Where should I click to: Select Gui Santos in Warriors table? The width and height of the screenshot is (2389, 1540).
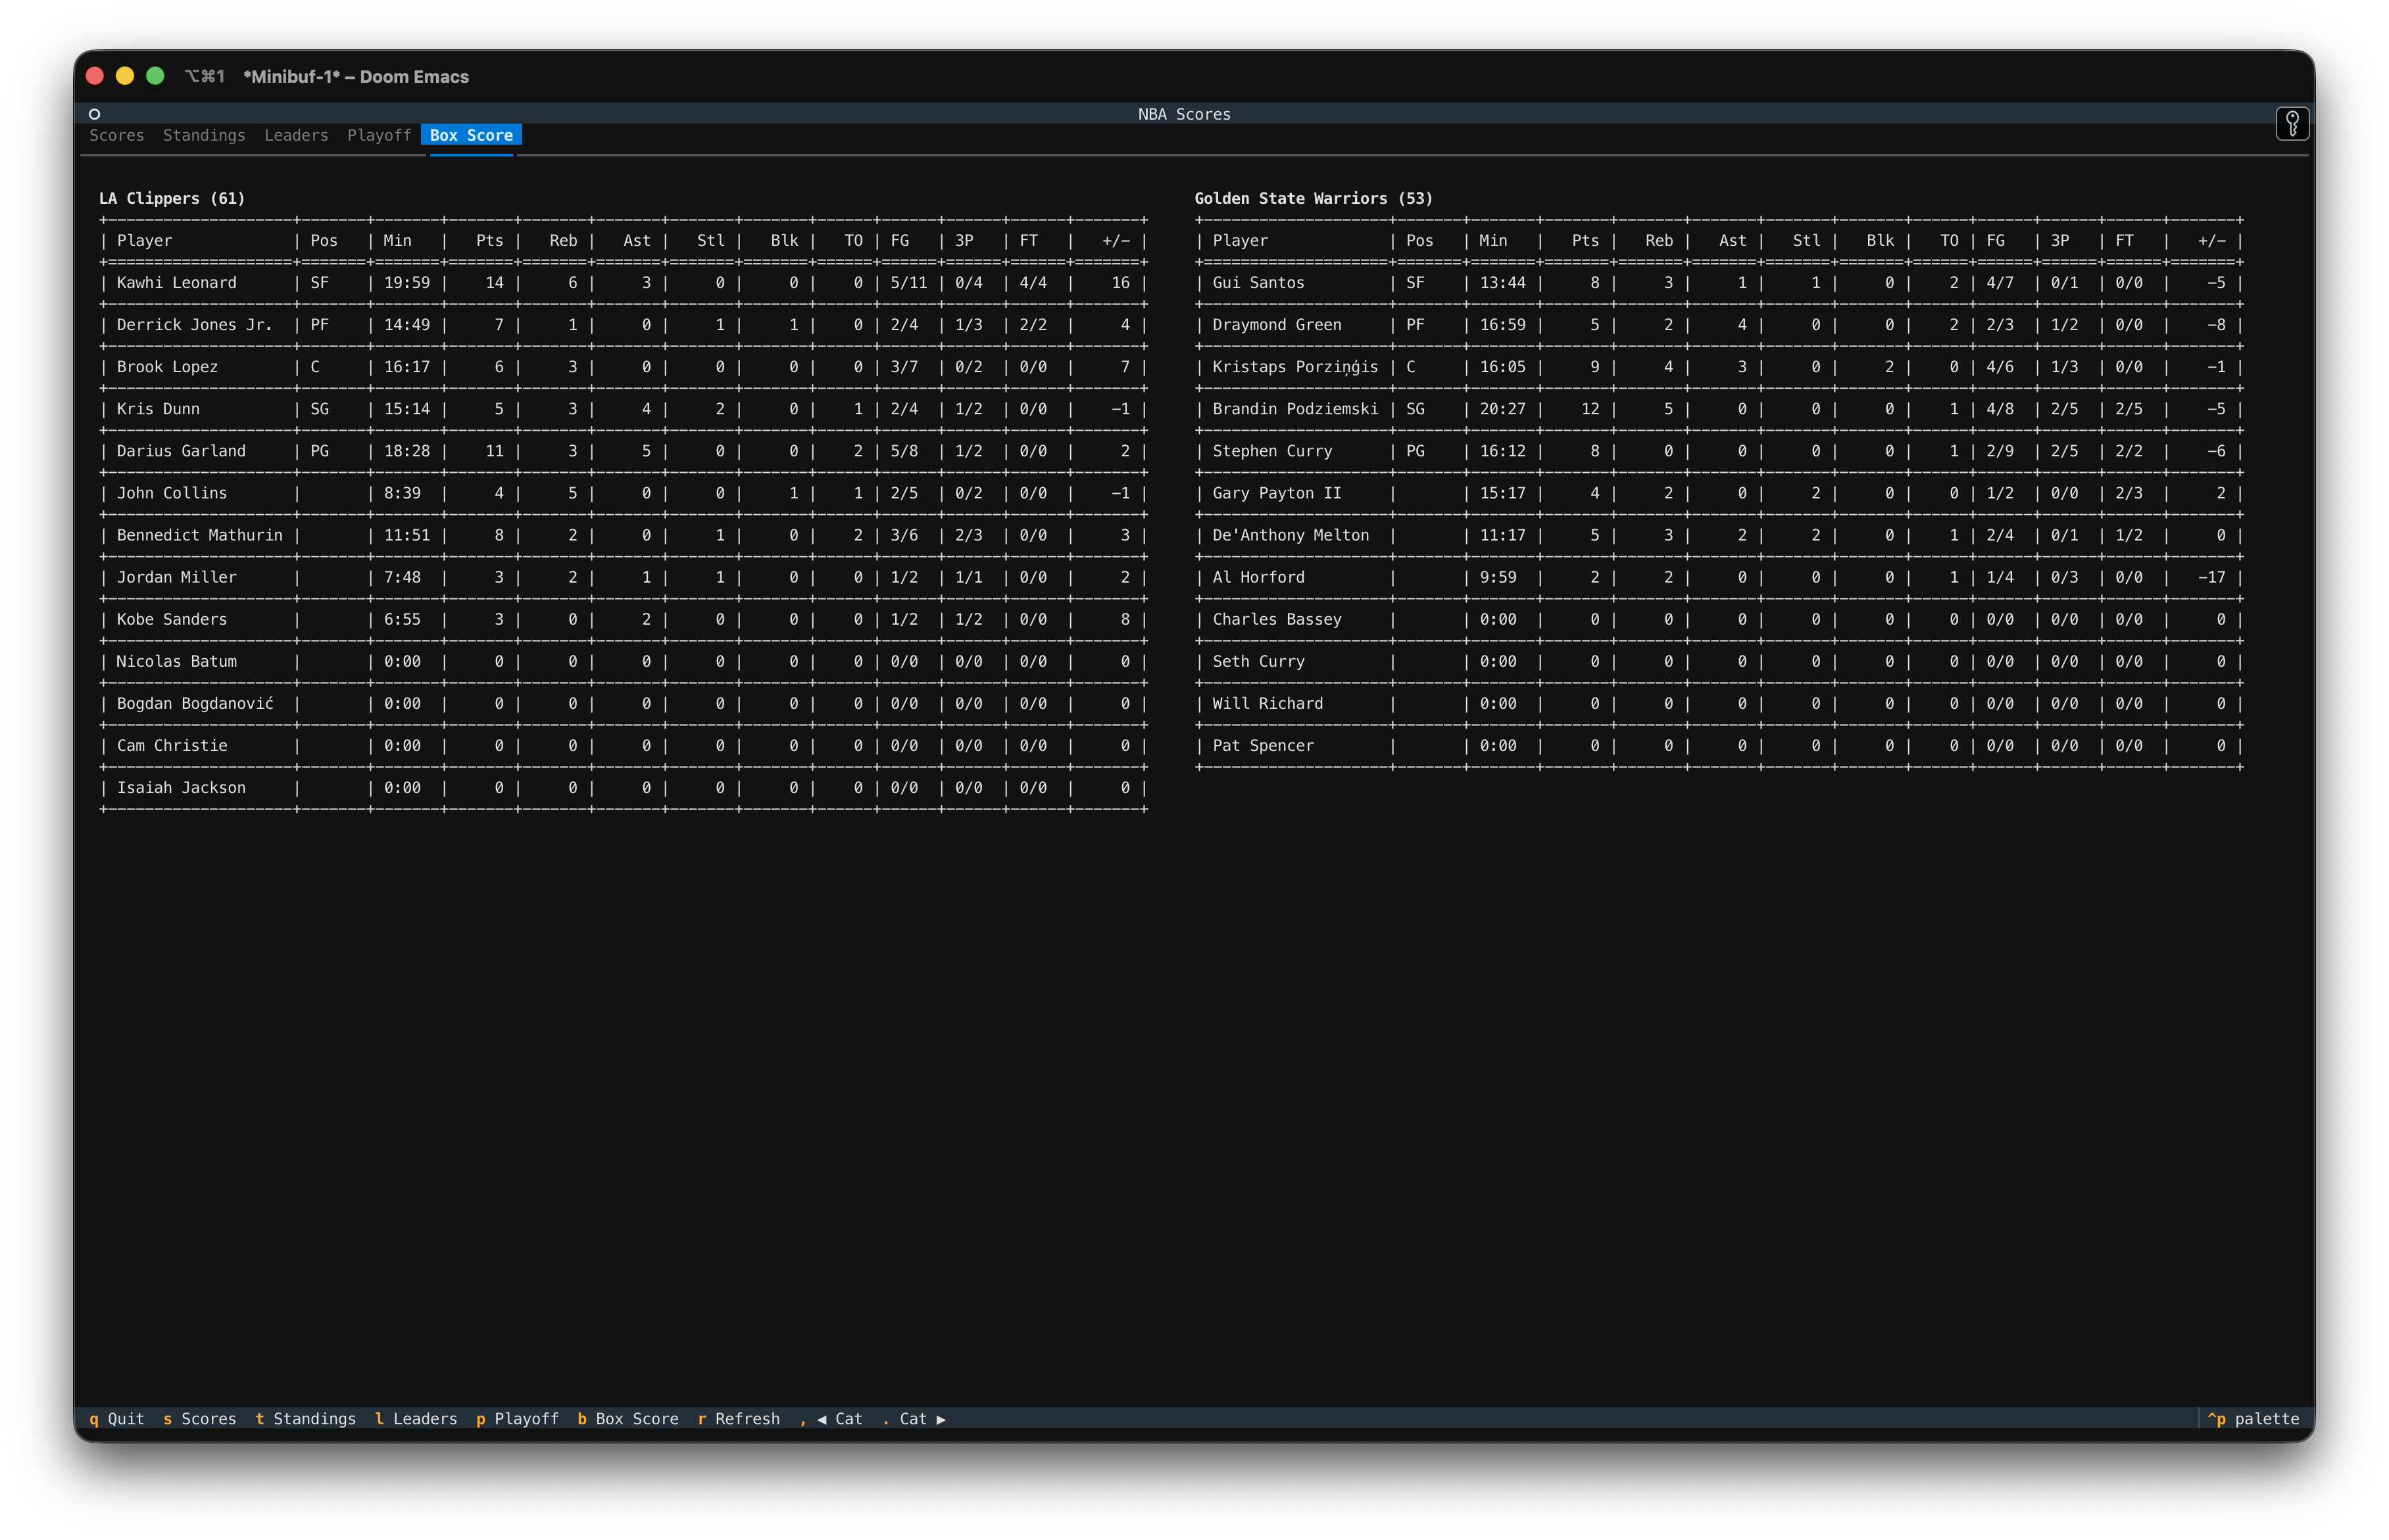pos(1258,283)
